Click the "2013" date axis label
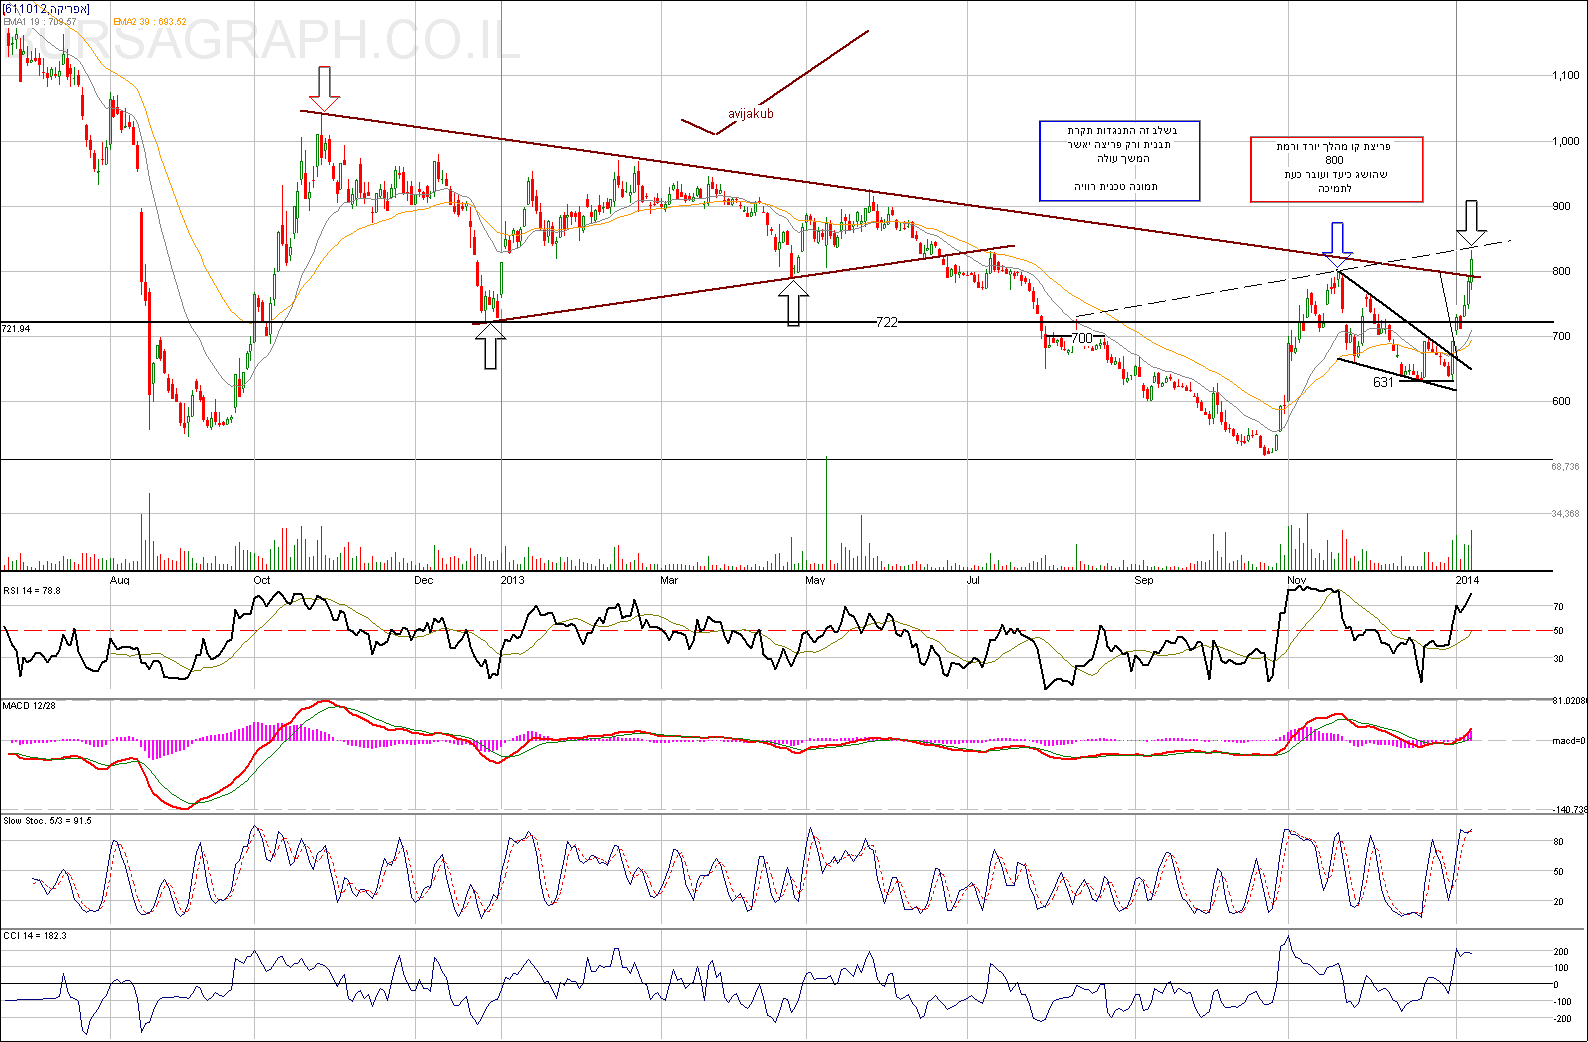 [x=512, y=580]
